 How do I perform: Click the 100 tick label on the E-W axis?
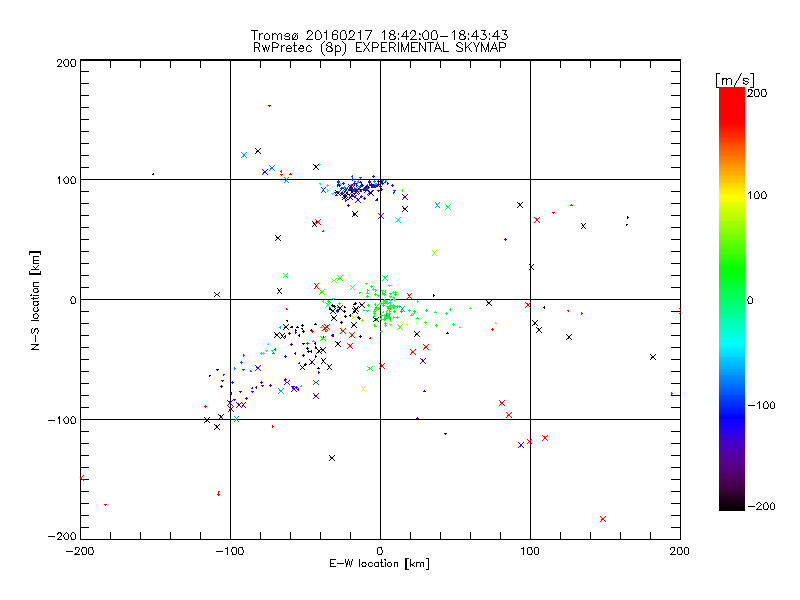click(x=530, y=551)
